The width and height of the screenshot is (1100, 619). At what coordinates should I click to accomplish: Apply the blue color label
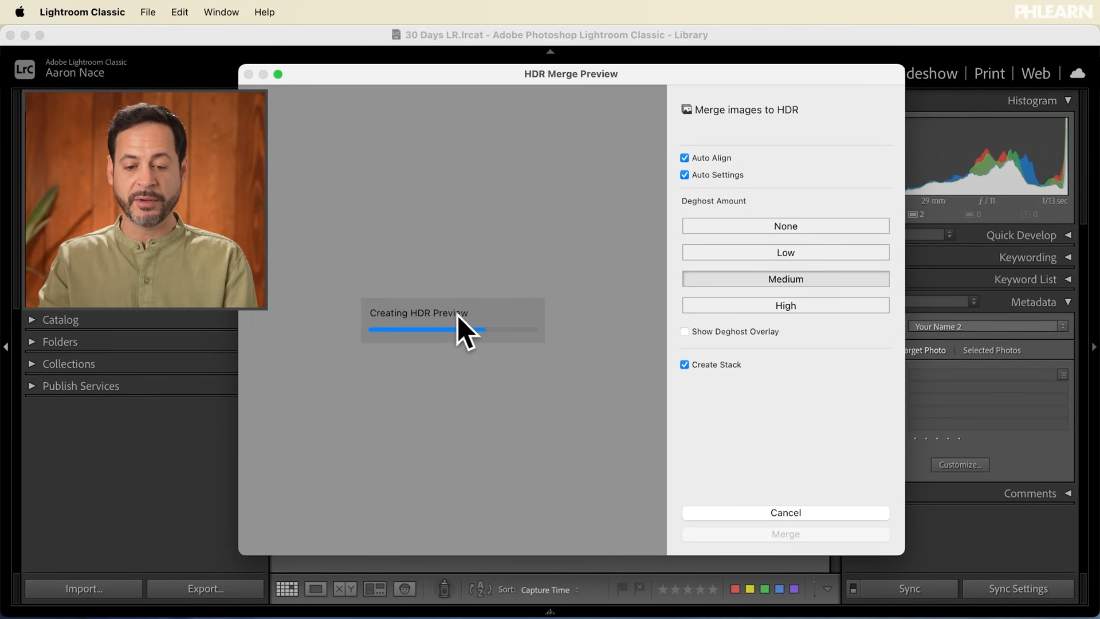[779, 589]
